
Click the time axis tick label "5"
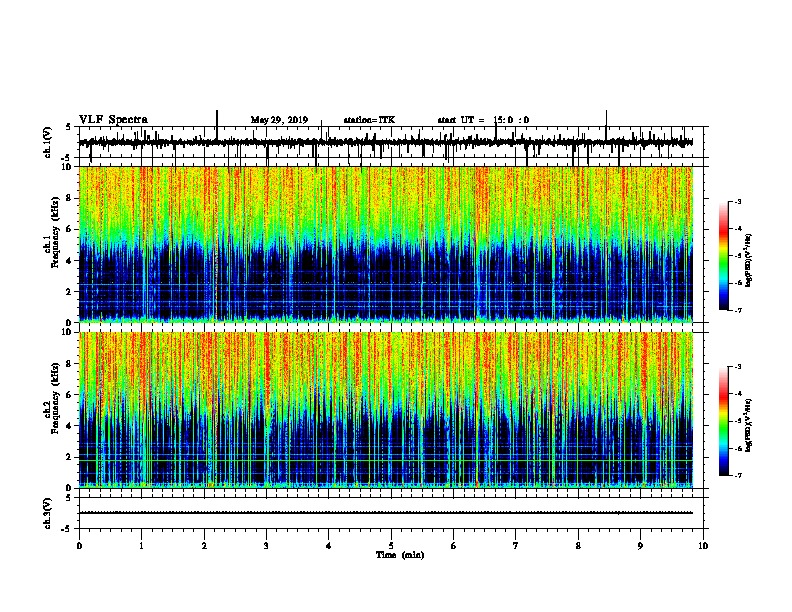[x=391, y=545]
